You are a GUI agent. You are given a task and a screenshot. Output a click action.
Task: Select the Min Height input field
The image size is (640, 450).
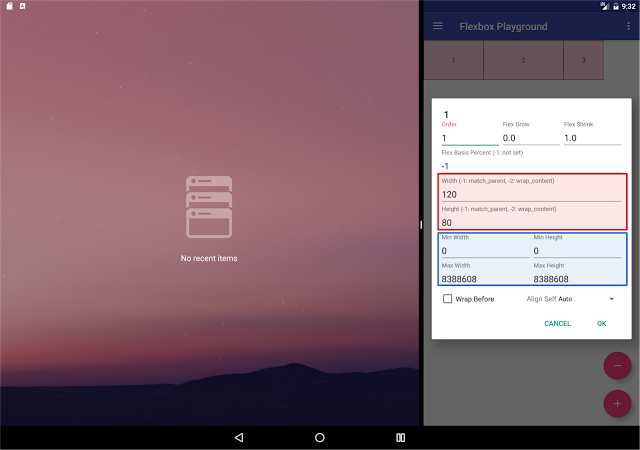click(x=577, y=251)
